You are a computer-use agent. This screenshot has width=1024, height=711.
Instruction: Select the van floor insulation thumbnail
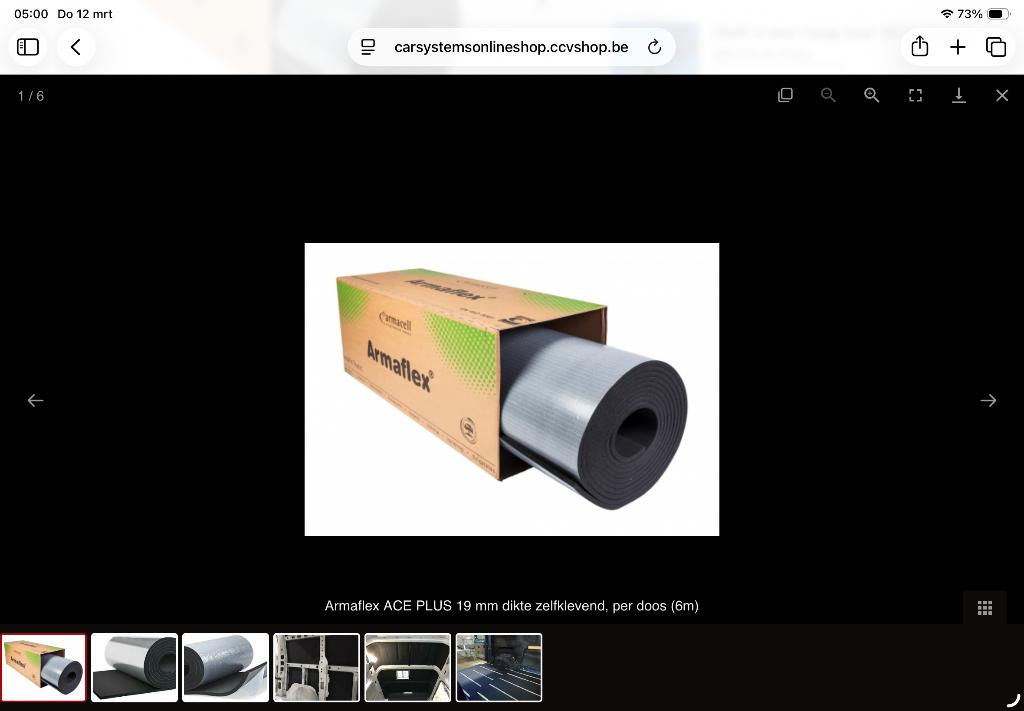click(498, 667)
